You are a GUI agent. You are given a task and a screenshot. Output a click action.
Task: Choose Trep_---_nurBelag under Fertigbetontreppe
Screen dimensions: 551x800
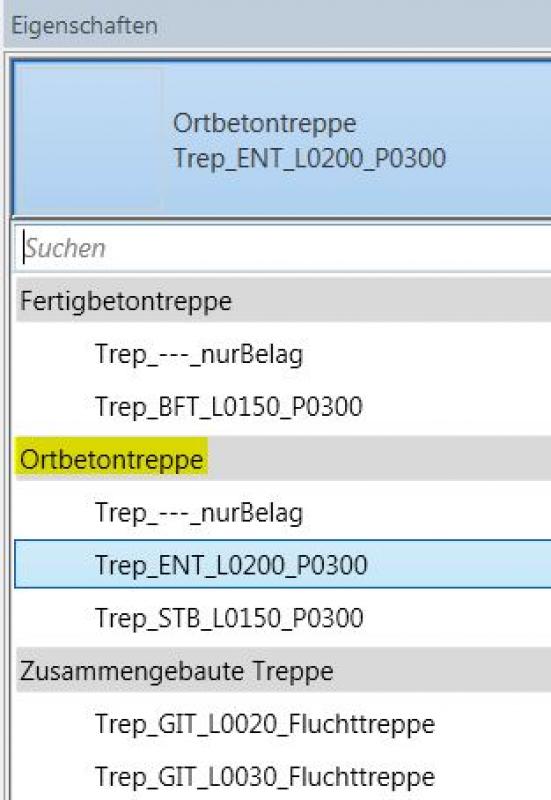199,354
